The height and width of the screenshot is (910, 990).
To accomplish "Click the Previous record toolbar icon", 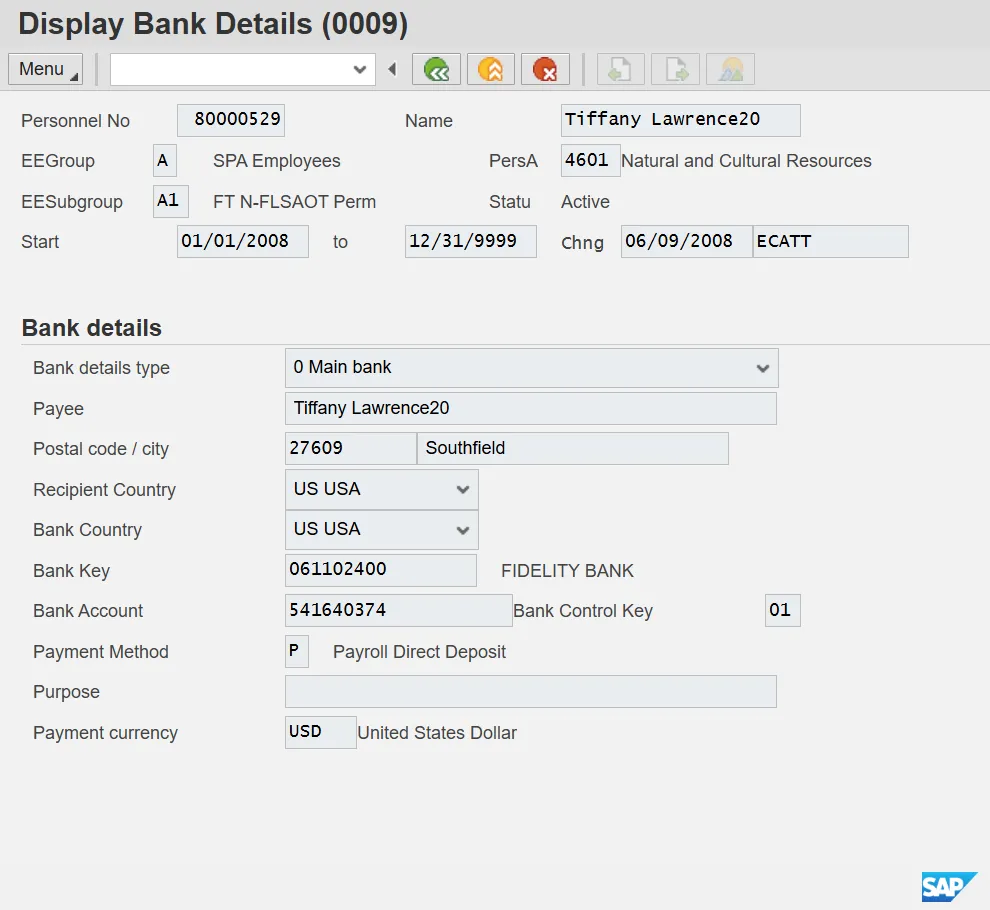I will pyautogui.click(x=620, y=70).
